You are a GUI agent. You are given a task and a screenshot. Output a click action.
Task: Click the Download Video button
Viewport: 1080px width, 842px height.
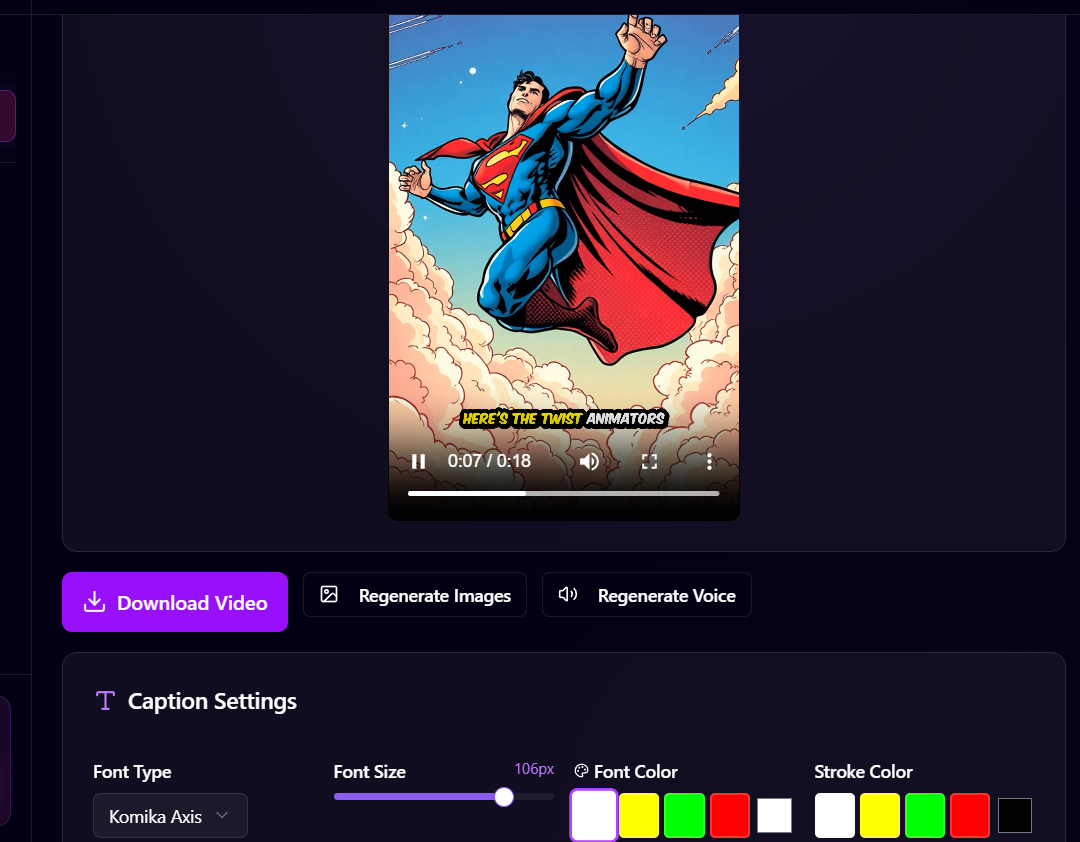tap(175, 601)
